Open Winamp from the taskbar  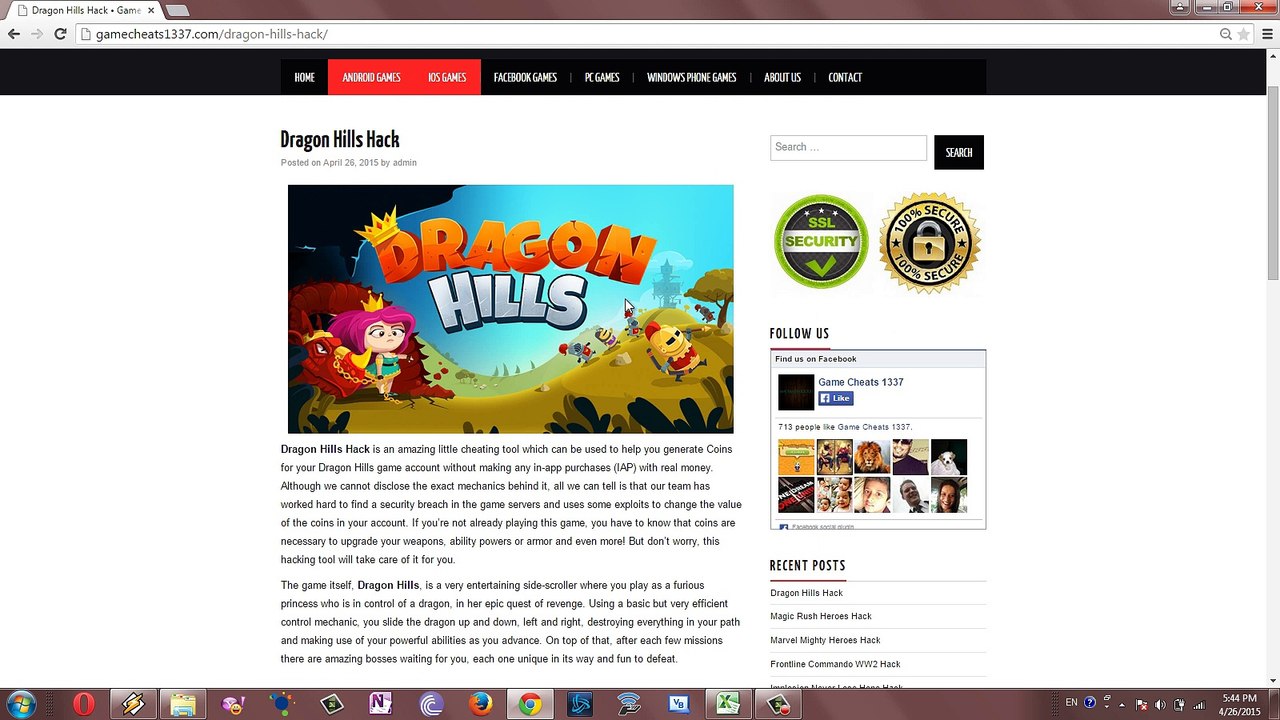tap(133, 705)
